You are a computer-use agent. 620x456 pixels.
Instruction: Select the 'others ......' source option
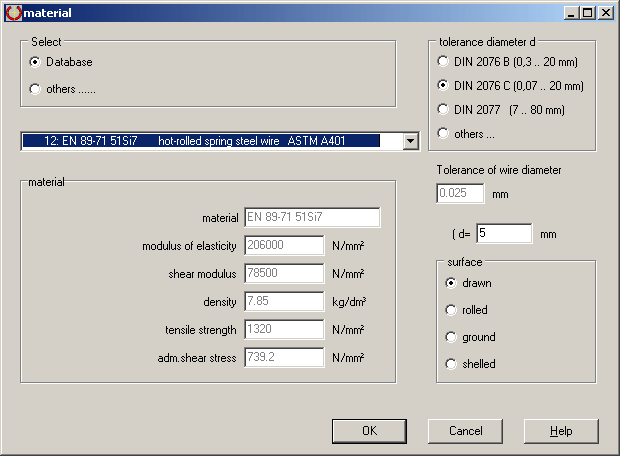(x=36, y=89)
